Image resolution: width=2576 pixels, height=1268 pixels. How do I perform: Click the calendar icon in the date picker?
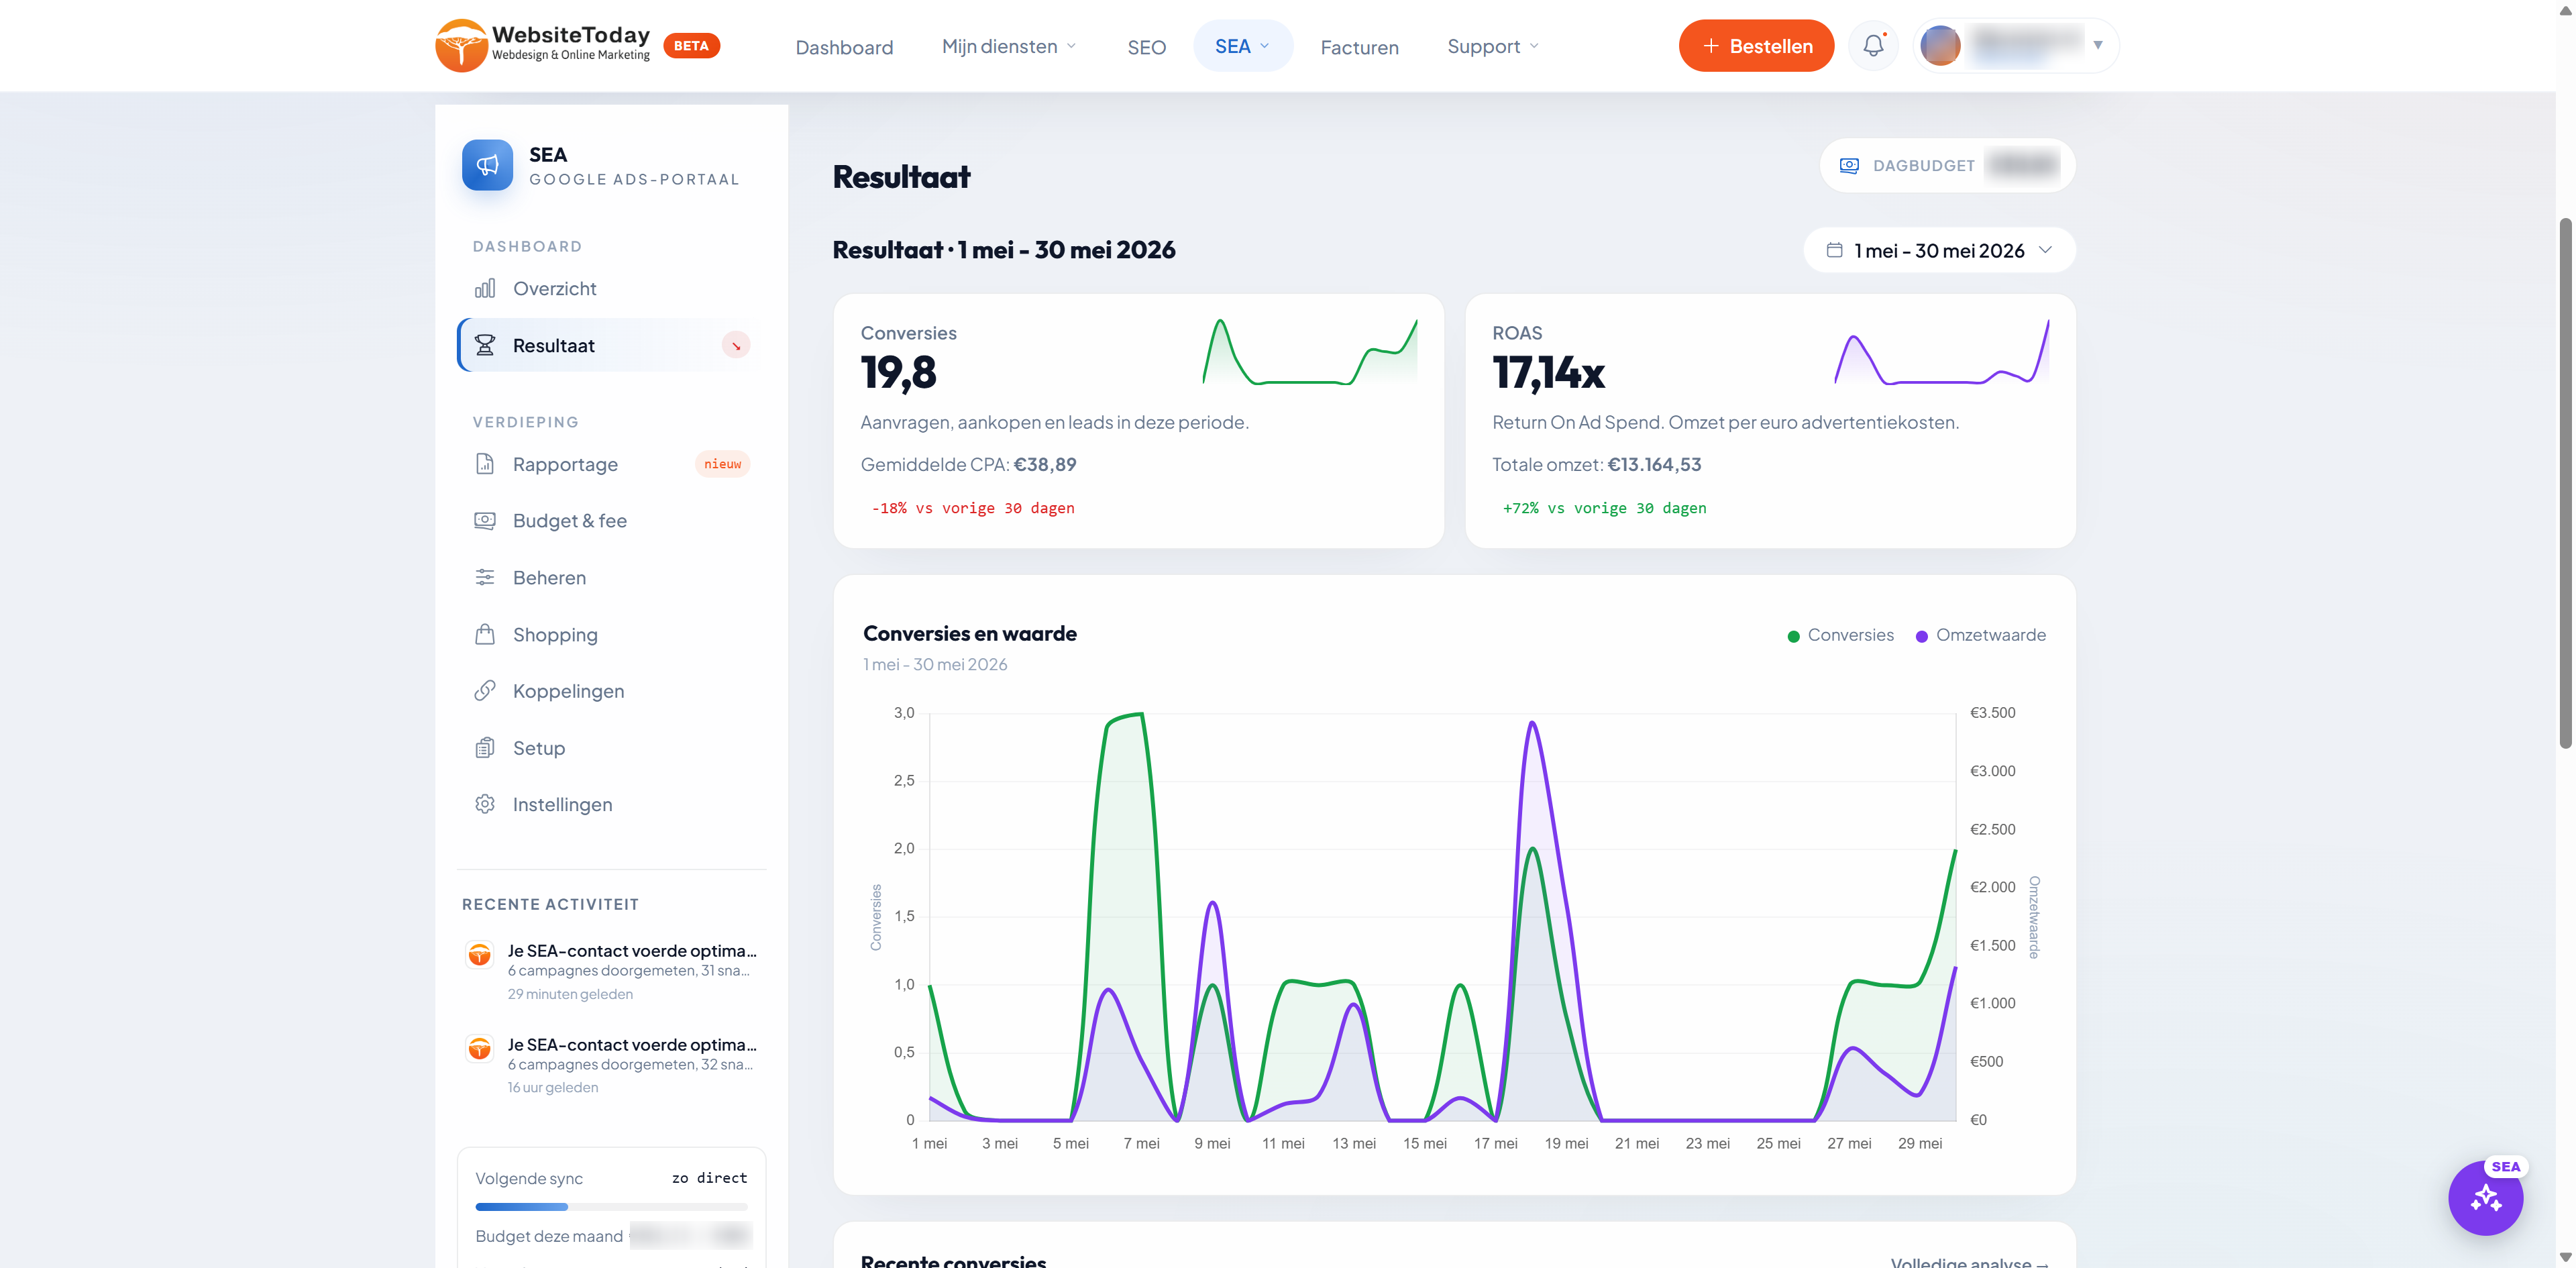point(1834,250)
